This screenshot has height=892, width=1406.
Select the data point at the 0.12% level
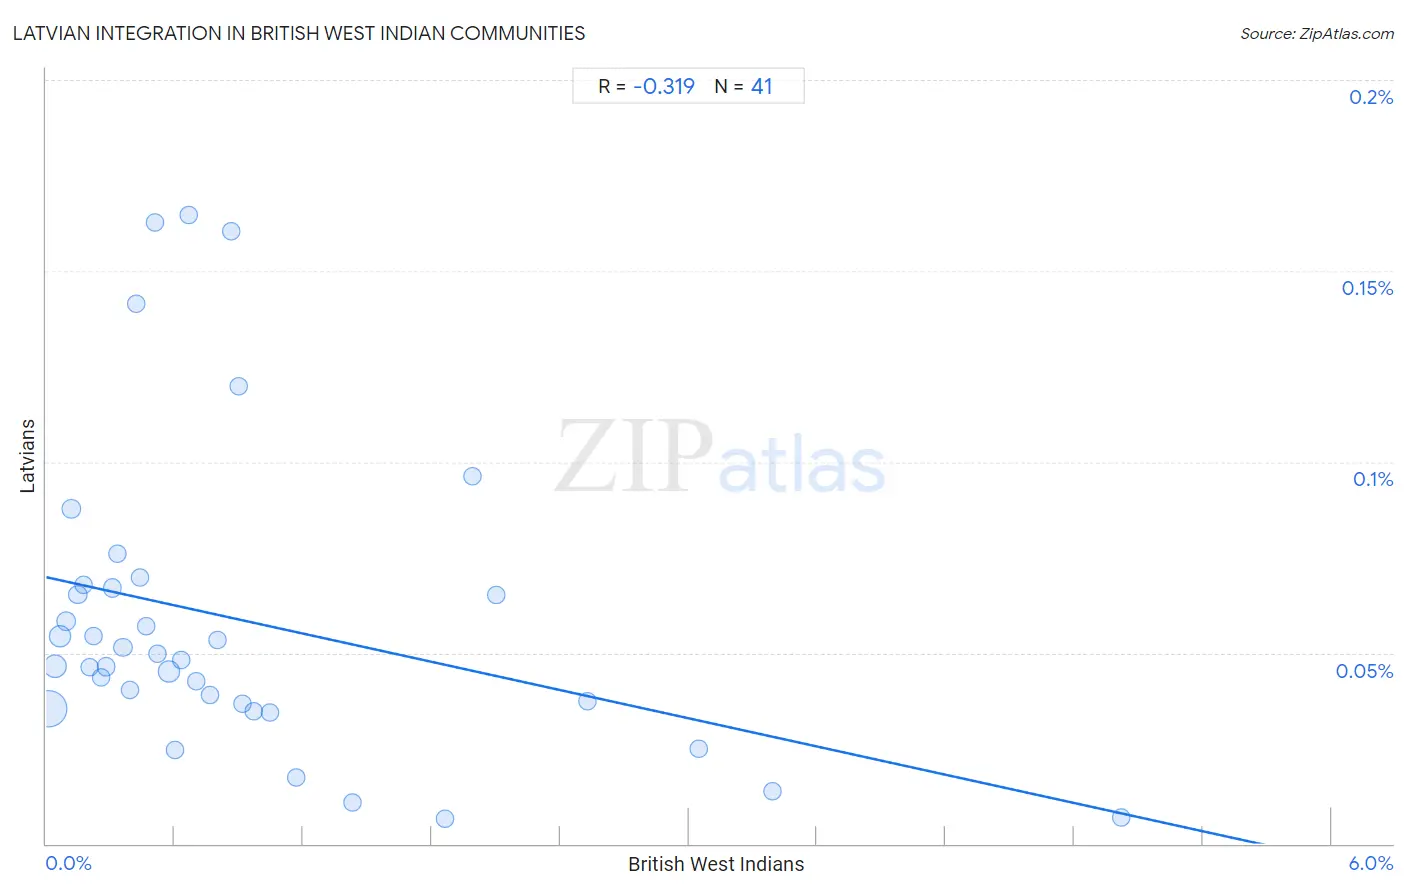click(238, 386)
